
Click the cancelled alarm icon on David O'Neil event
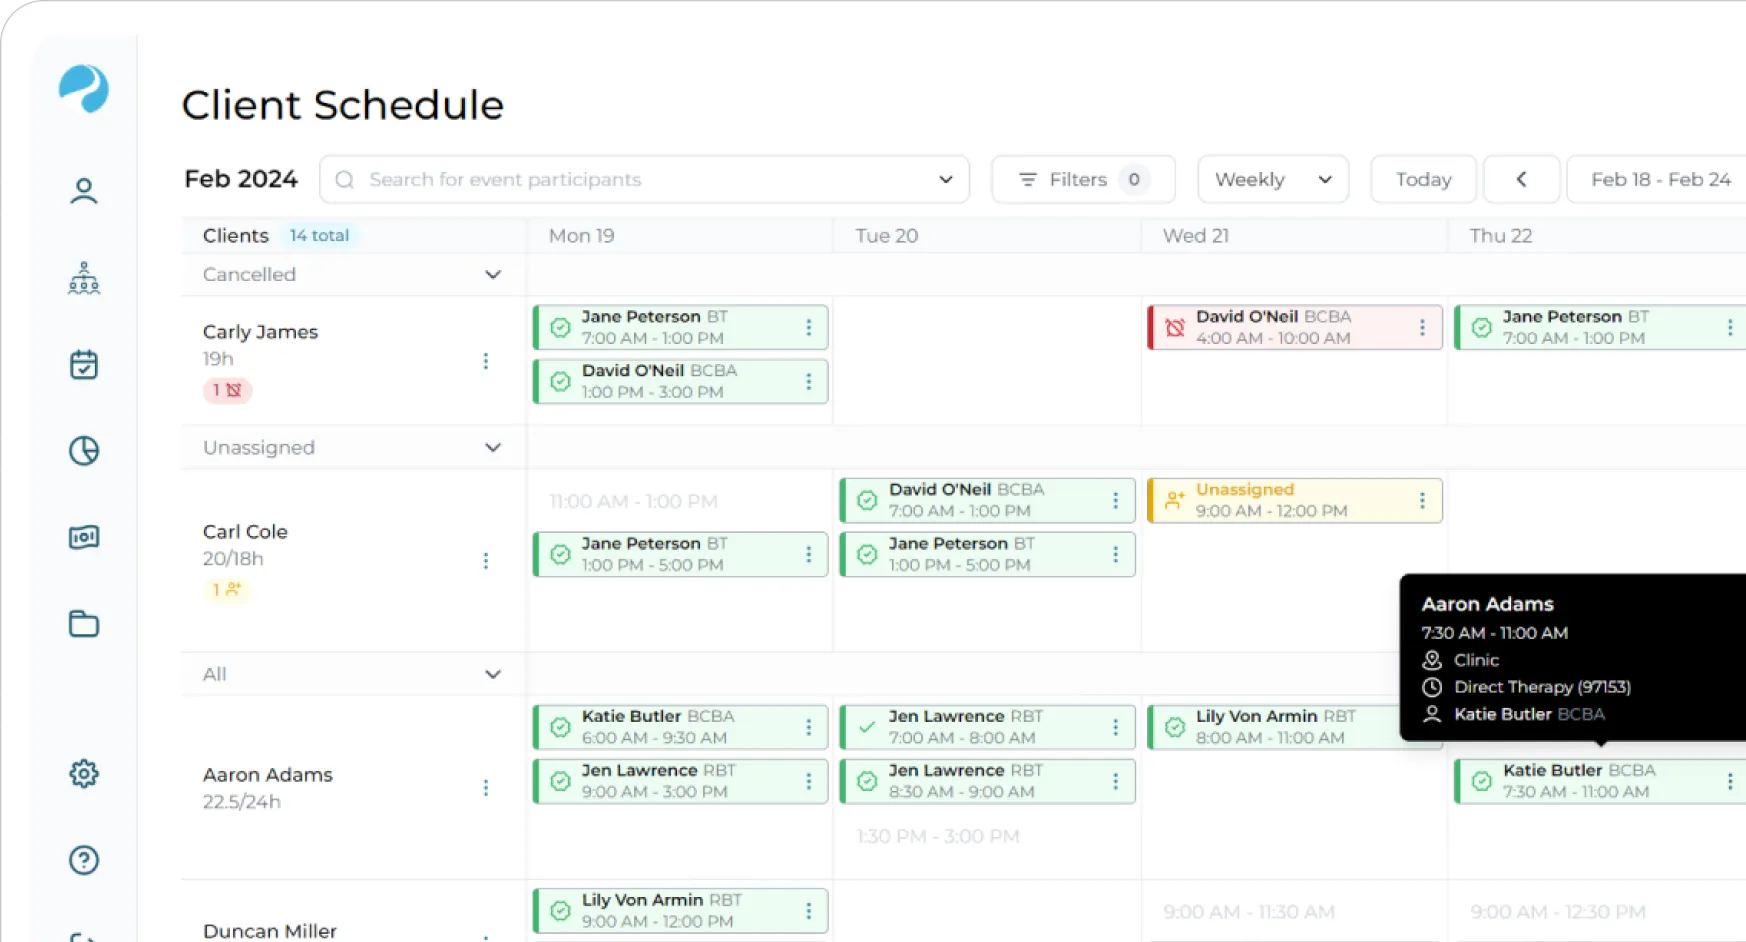point(1175,327)
